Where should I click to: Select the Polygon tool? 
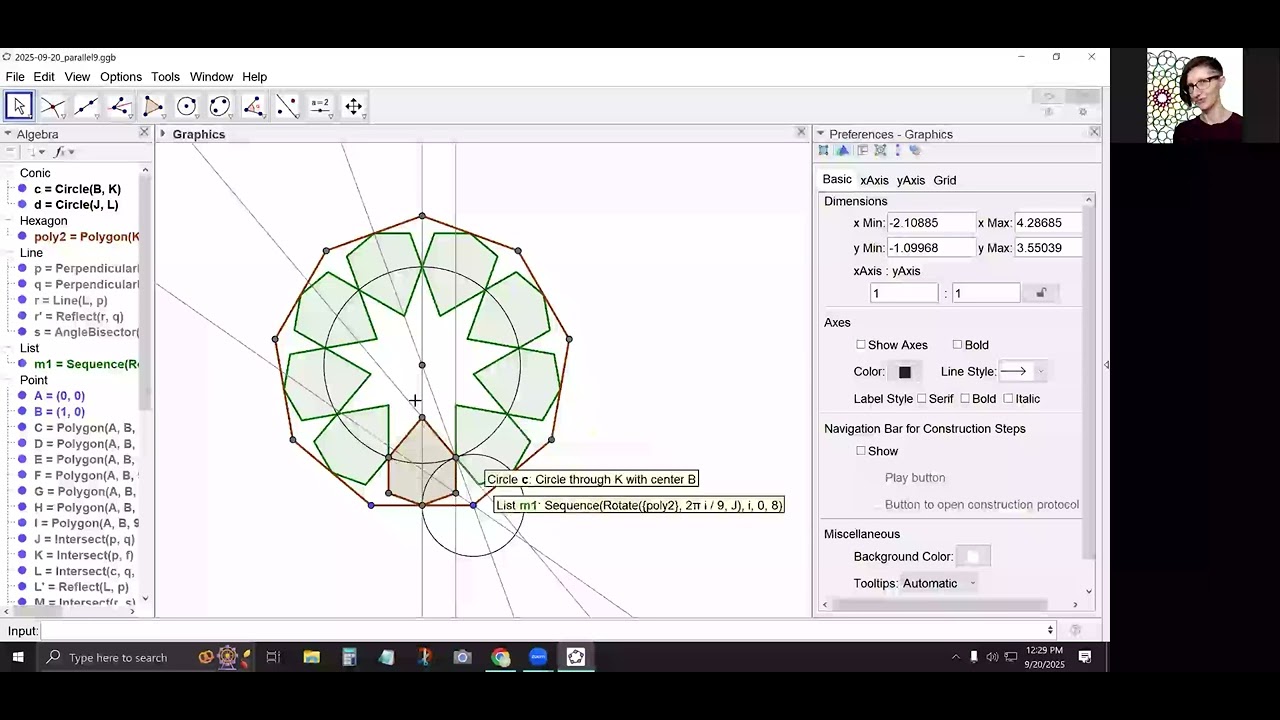[153, 106]
